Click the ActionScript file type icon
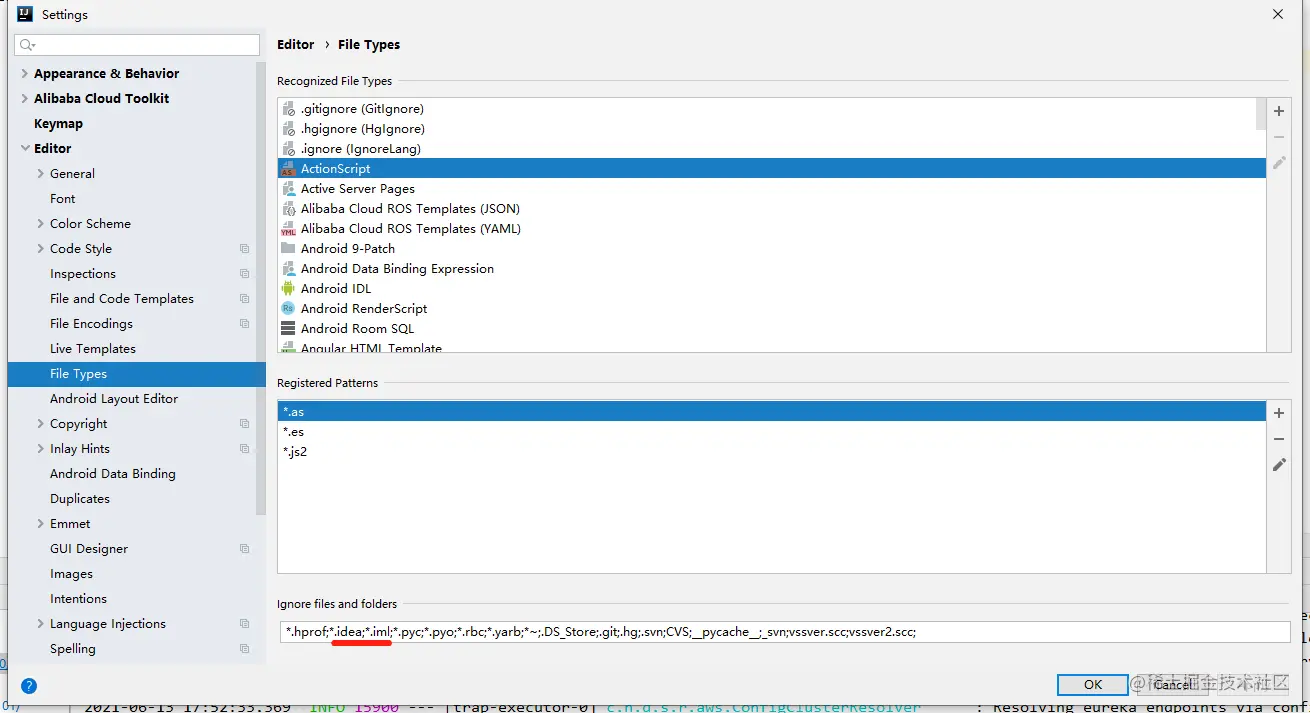This screenshot has height=713, width=1310. click(x=288, y=169)
